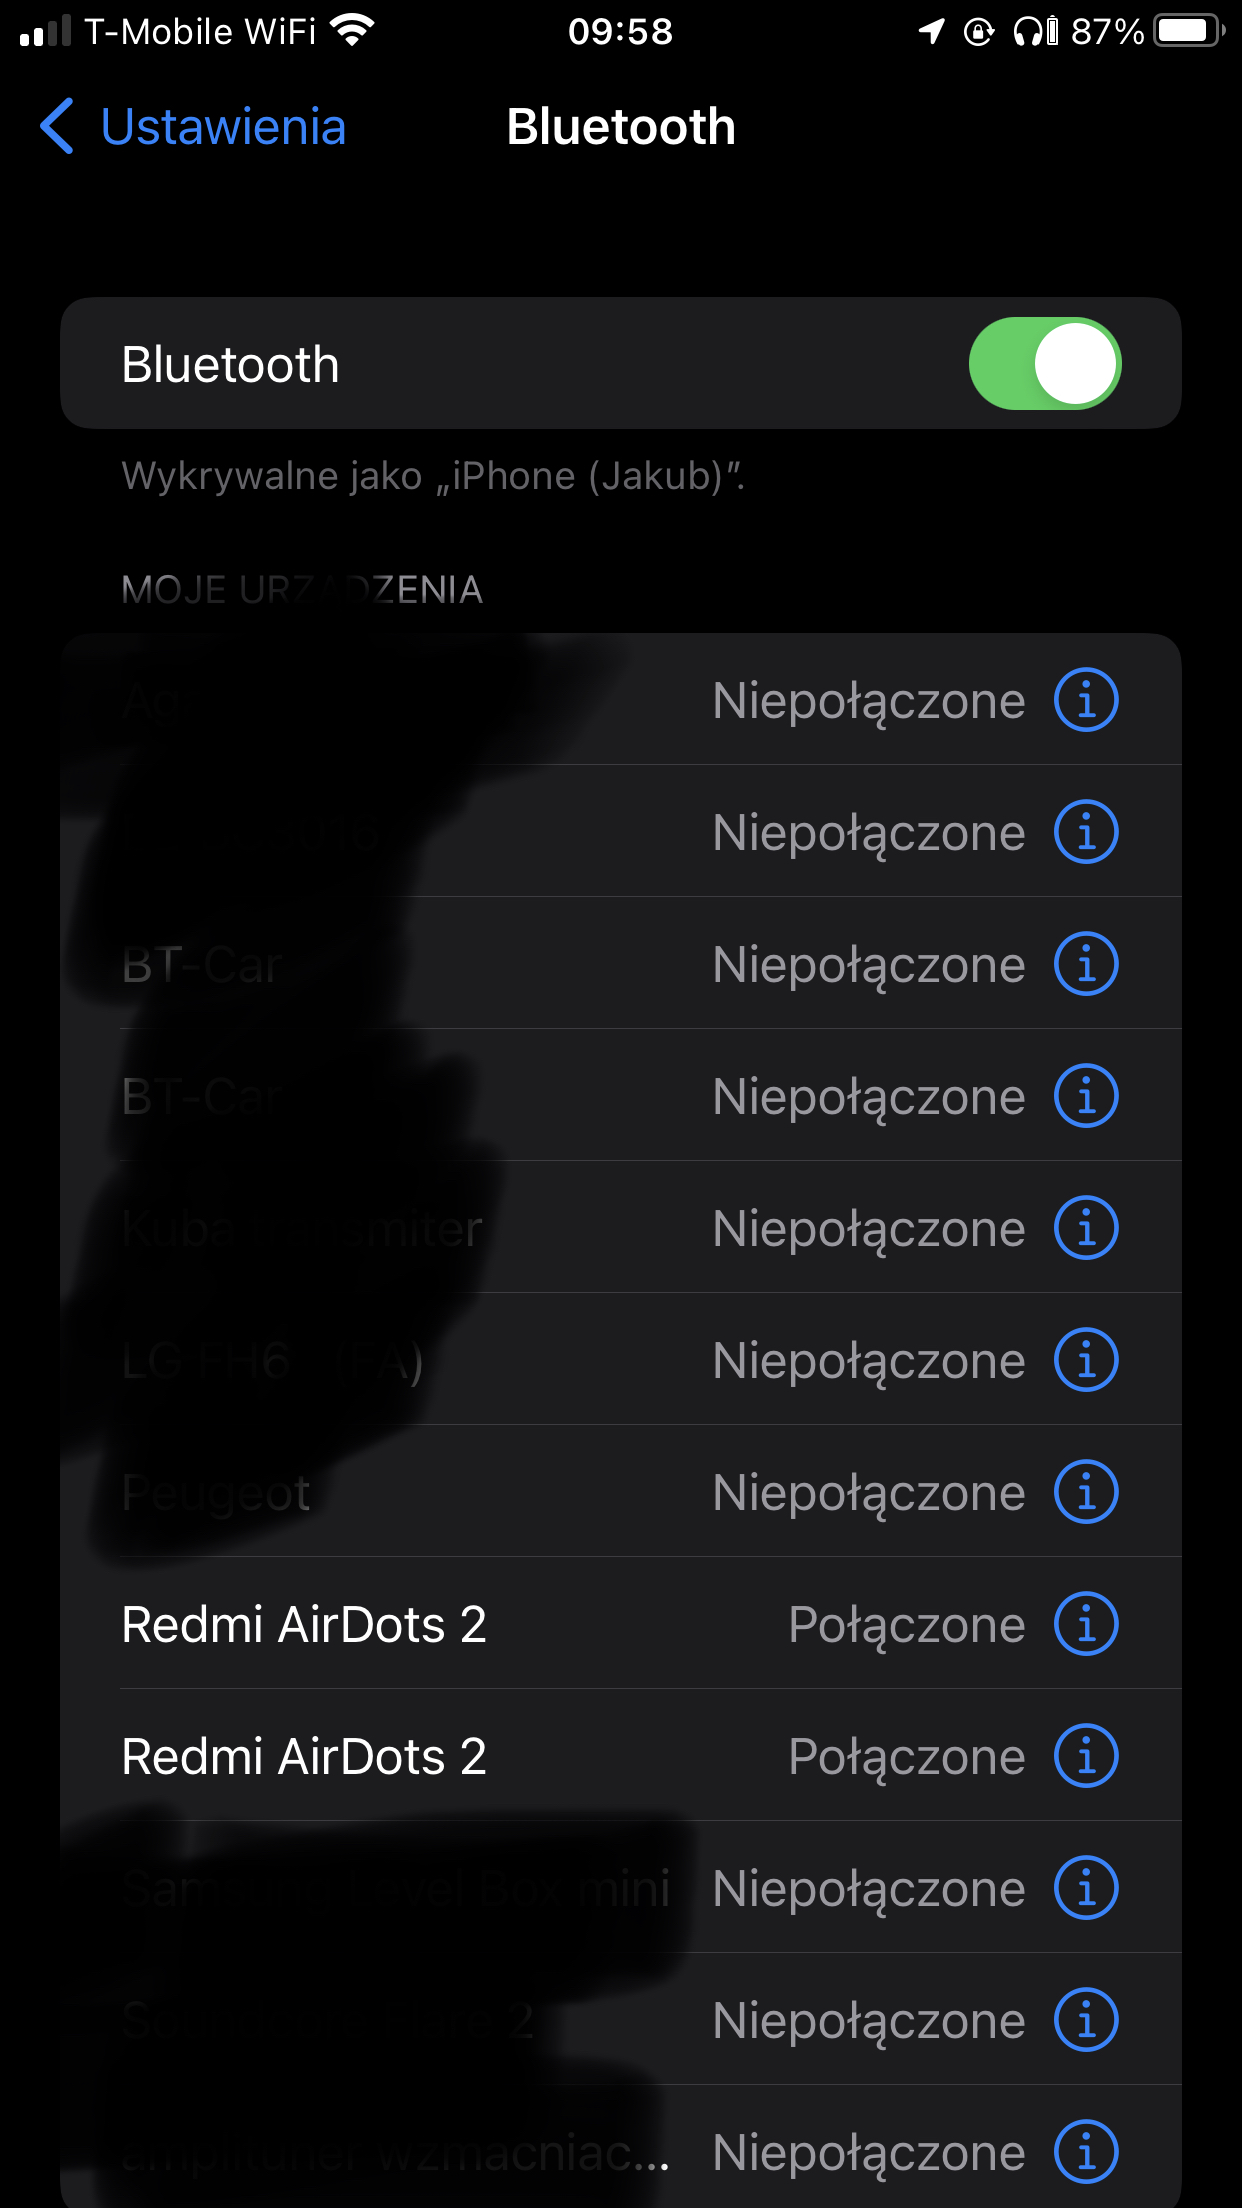This screenshot has height=2208, width=1242.
Task: Select the first Redmi AirDots 2 device
Action: (620, 1624)
